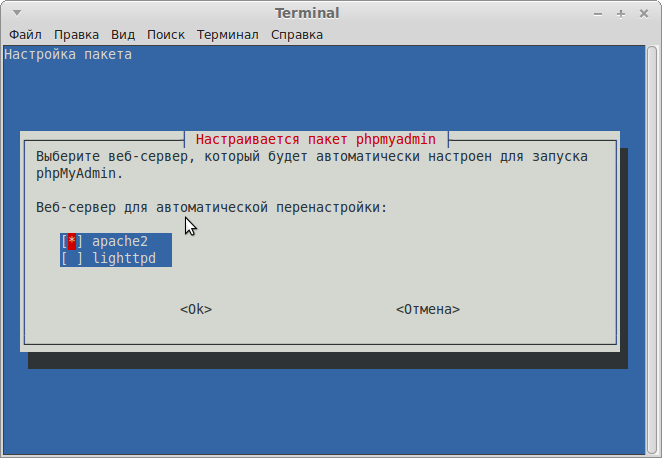
Task: Click the 'phpMyAdmin.' text in description
Action: click(79, 173)
